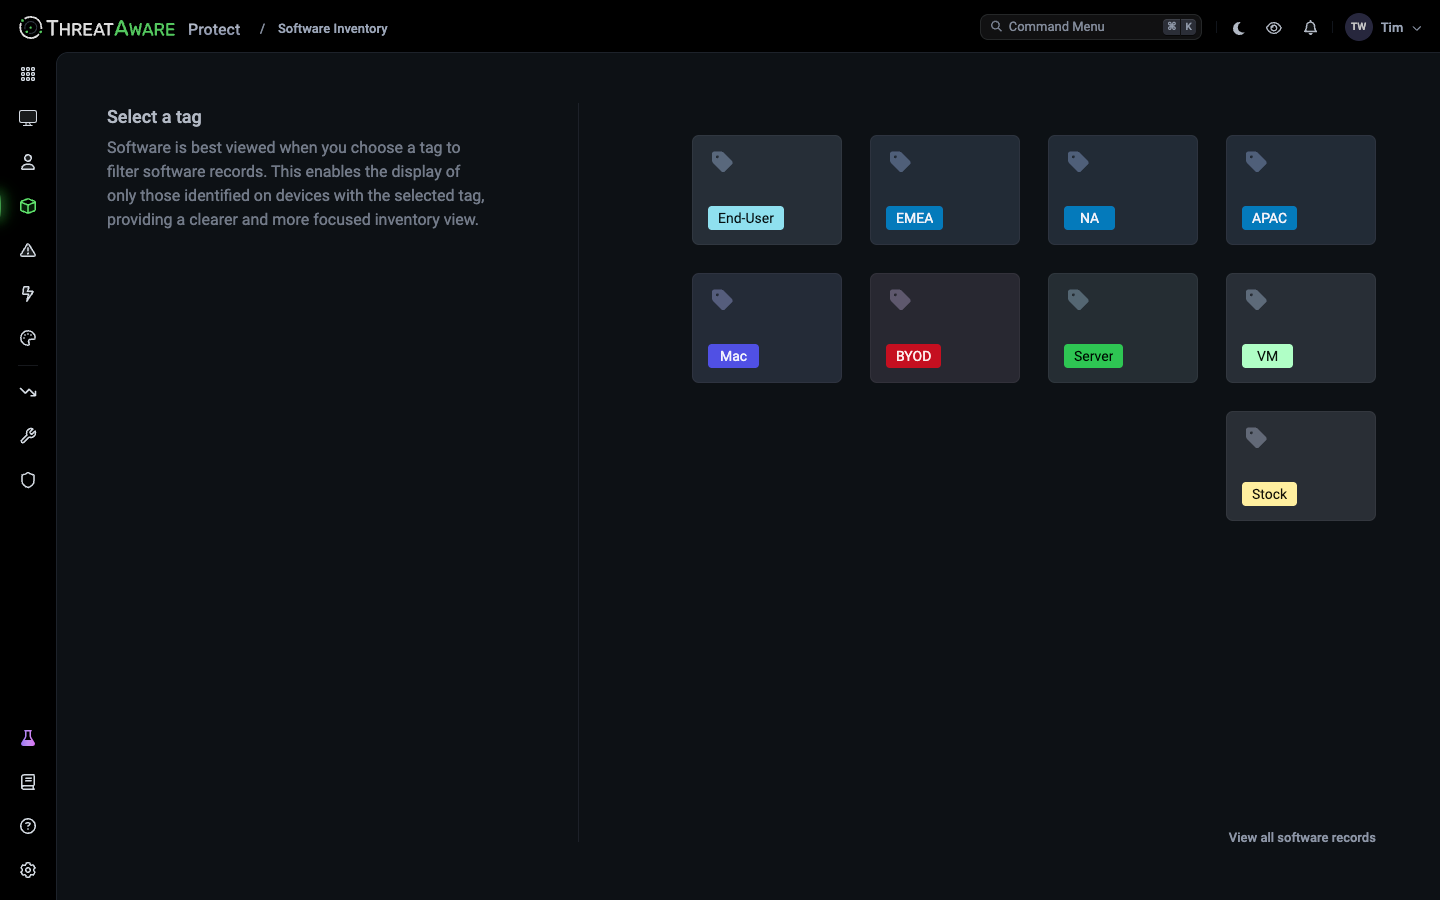
Task: Click View all software records link
Action: [1302, 838]
